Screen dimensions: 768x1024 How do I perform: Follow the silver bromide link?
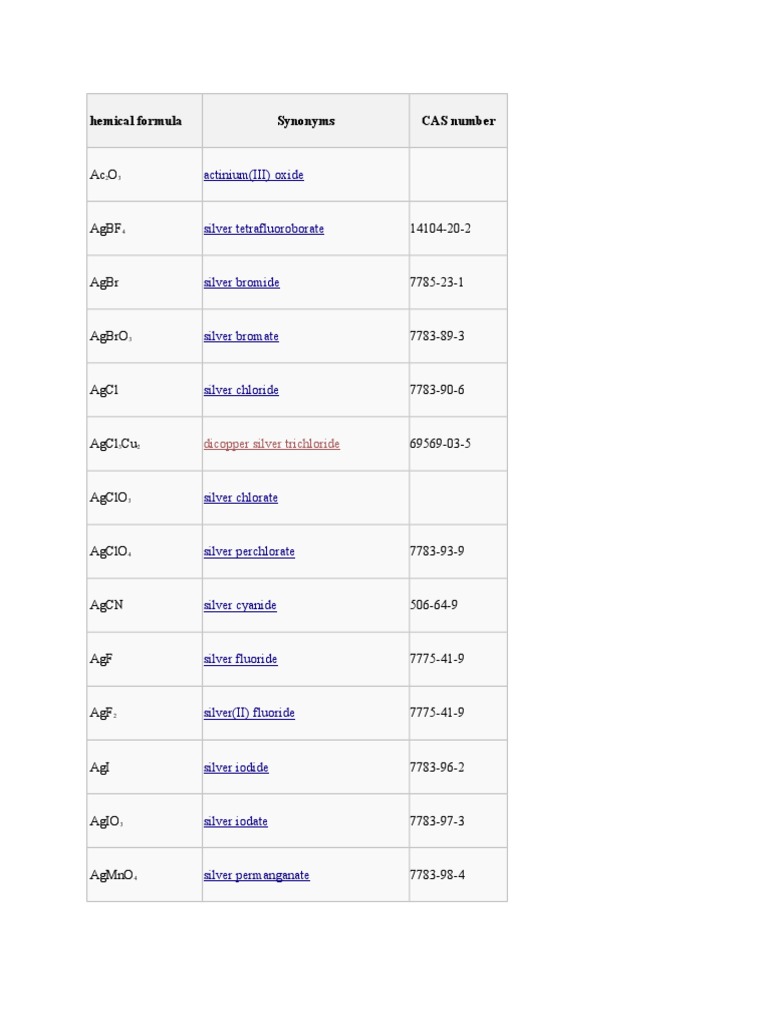point(241,283)
